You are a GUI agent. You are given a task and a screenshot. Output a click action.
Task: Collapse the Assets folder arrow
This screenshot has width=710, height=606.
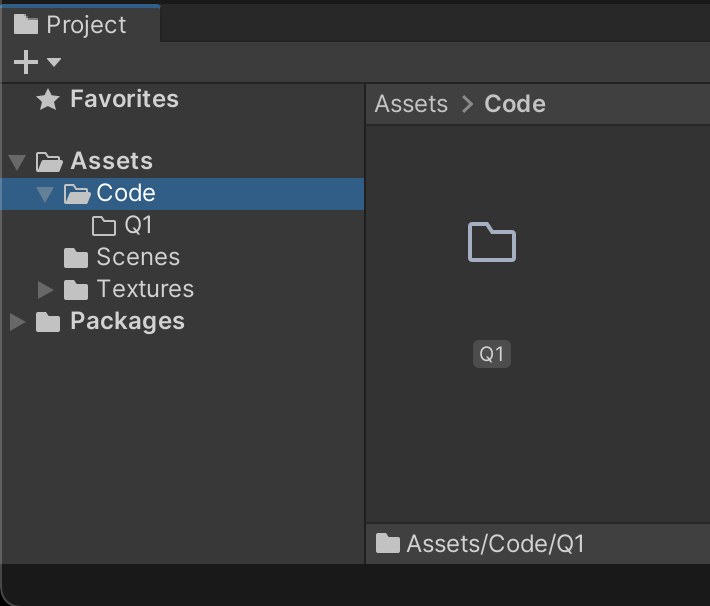coord(17,161)
